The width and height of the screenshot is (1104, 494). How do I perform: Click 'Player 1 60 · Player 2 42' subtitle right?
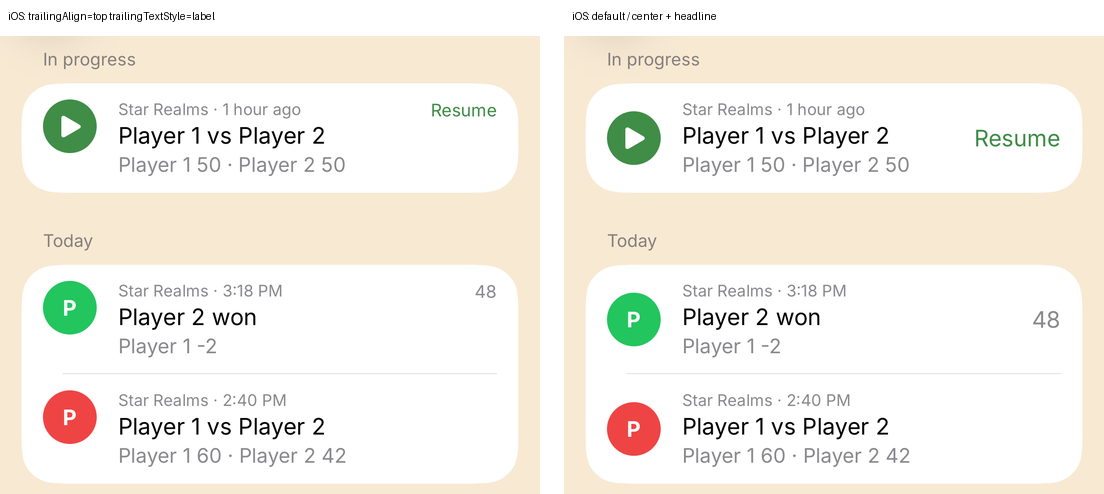(796, 456)
